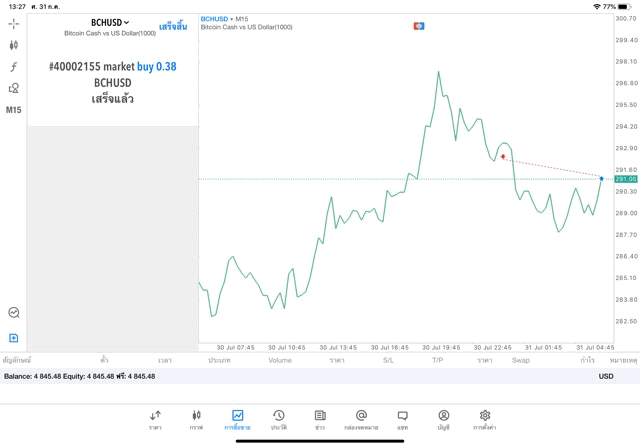Open the News (ข่าว) icon

click(320, 419)
